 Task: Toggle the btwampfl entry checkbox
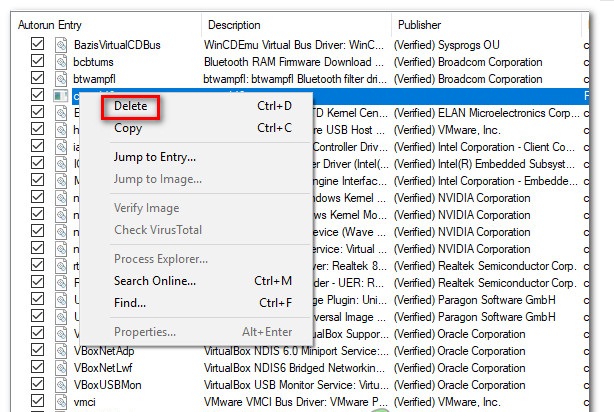[38, 78]
